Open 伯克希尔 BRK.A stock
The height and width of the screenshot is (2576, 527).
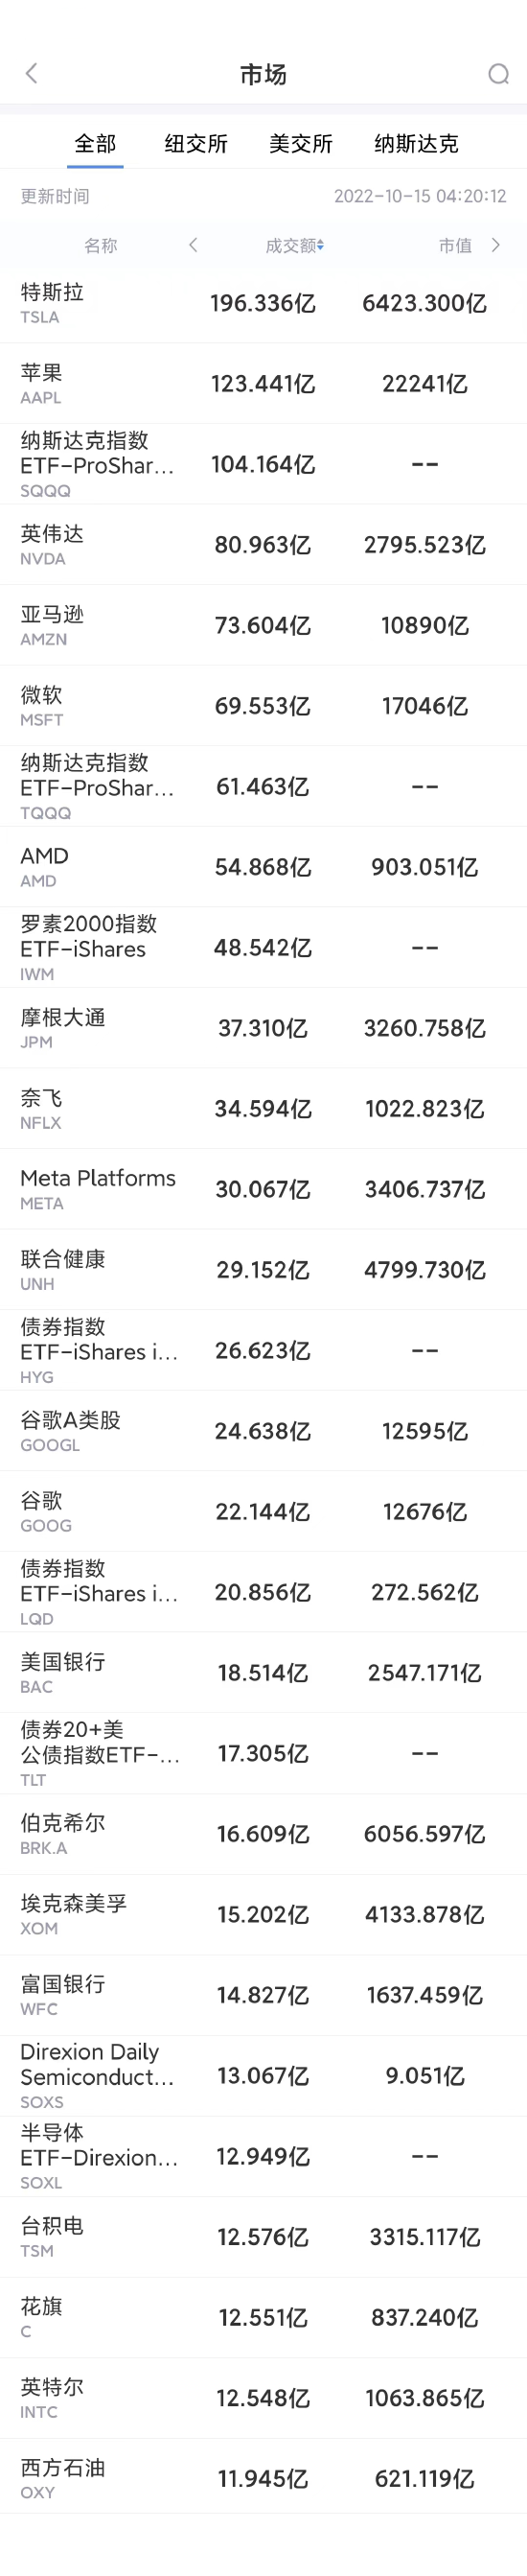pos(263,1834)
